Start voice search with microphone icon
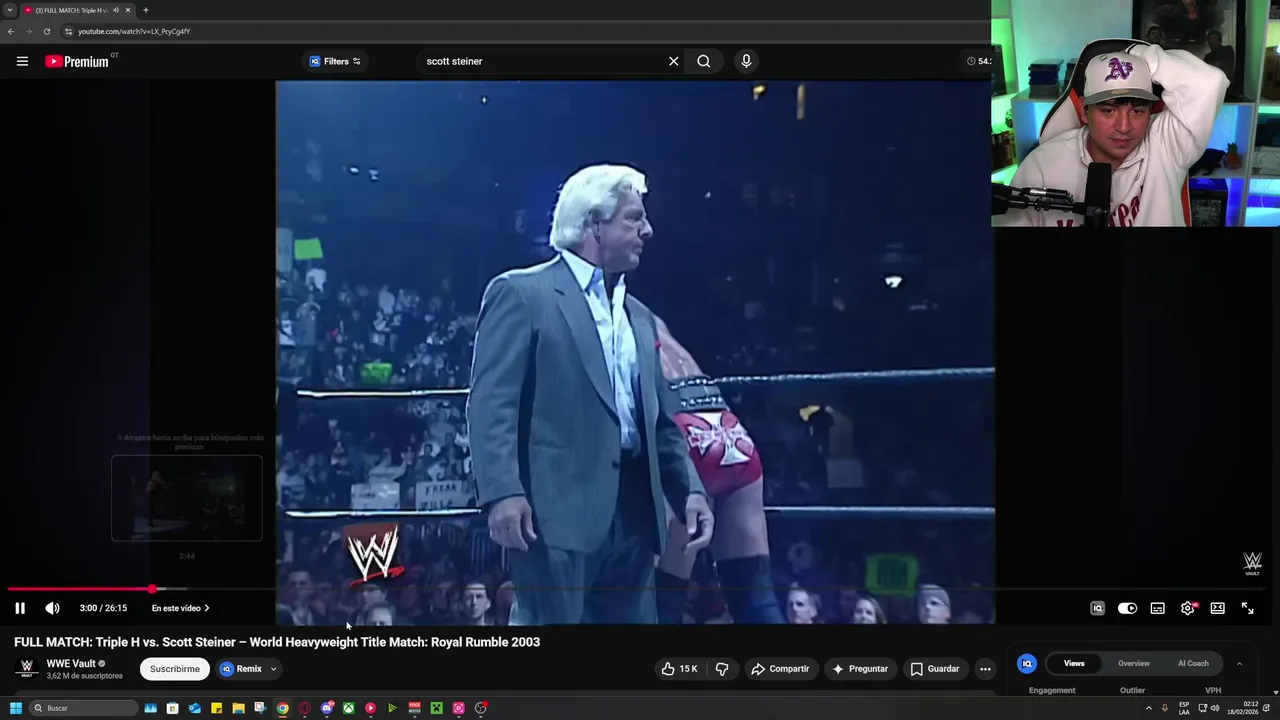The width and height of the screenshot is (1280, 720). (x=746, y=61)
